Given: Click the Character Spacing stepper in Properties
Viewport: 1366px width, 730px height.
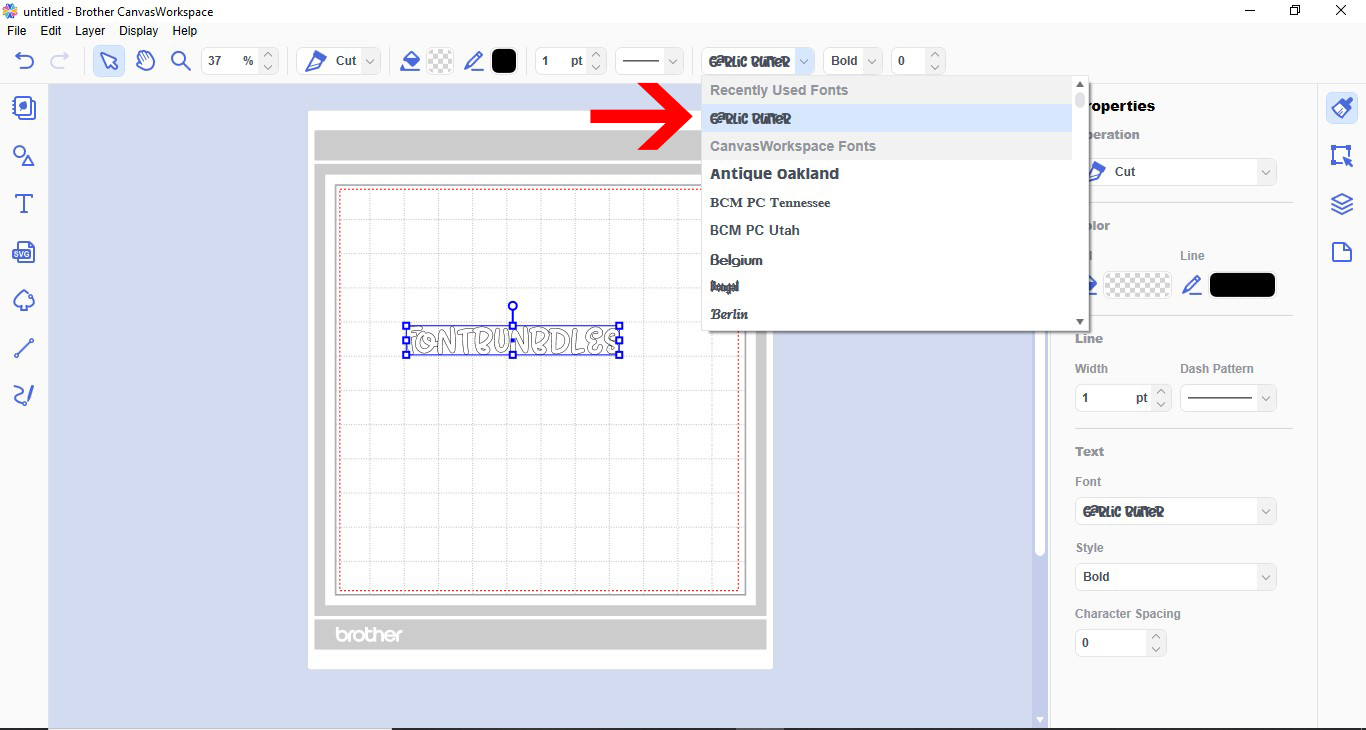Looking at the screenshot, I should [1157, 643].
